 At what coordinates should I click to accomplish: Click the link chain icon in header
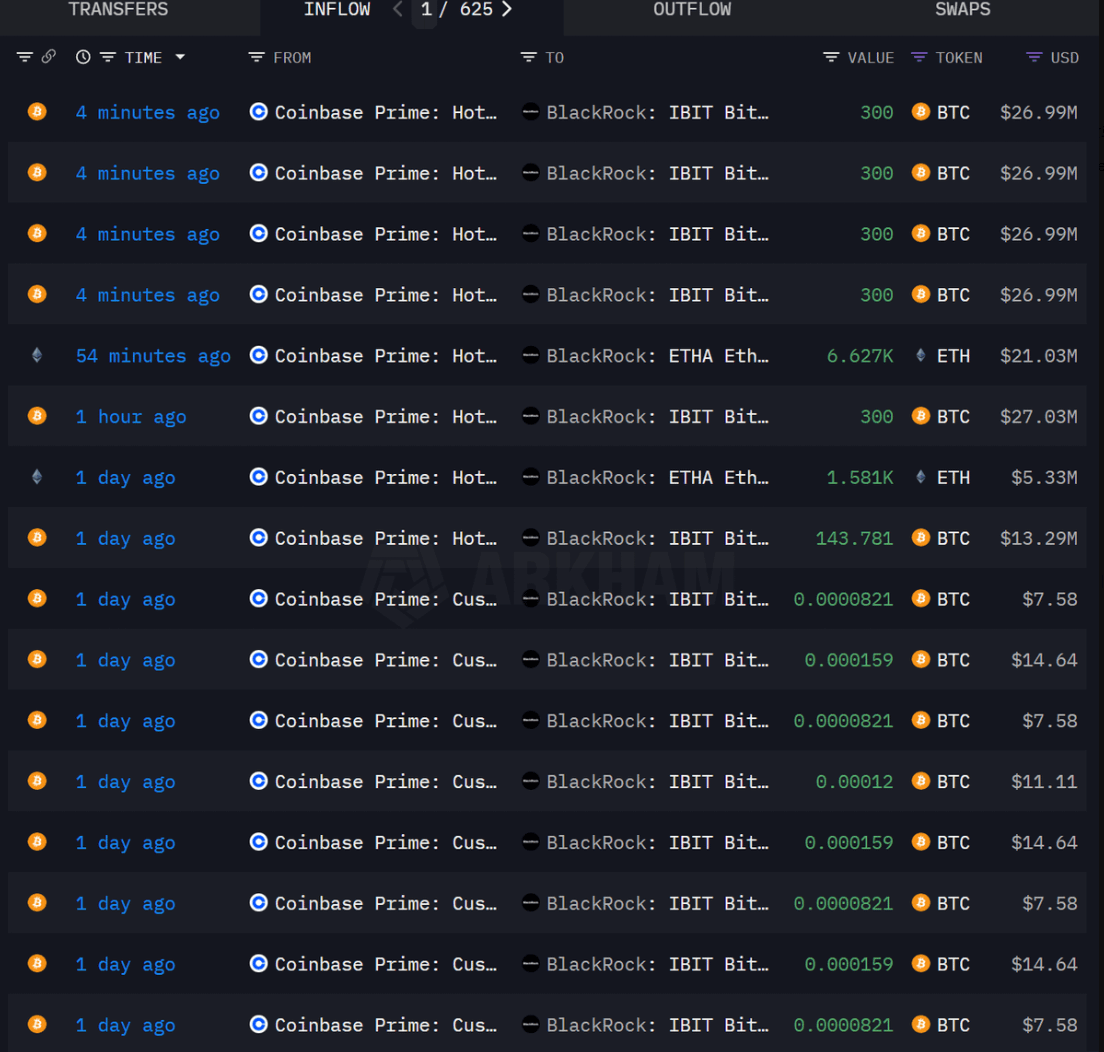click(x=49, y=57)
